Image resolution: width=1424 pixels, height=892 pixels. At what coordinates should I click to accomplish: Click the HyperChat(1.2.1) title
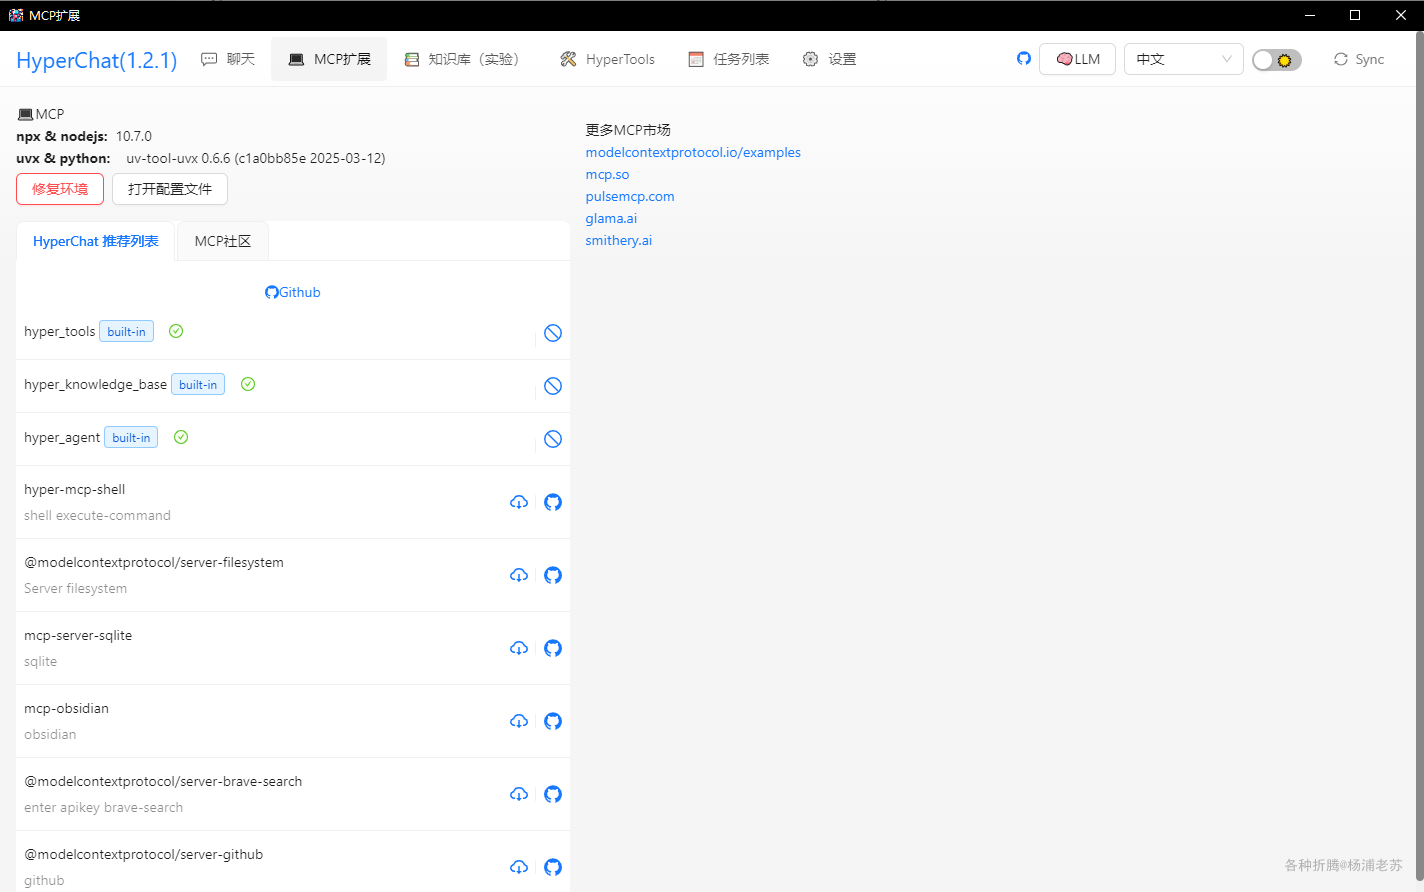coord(97,60)
